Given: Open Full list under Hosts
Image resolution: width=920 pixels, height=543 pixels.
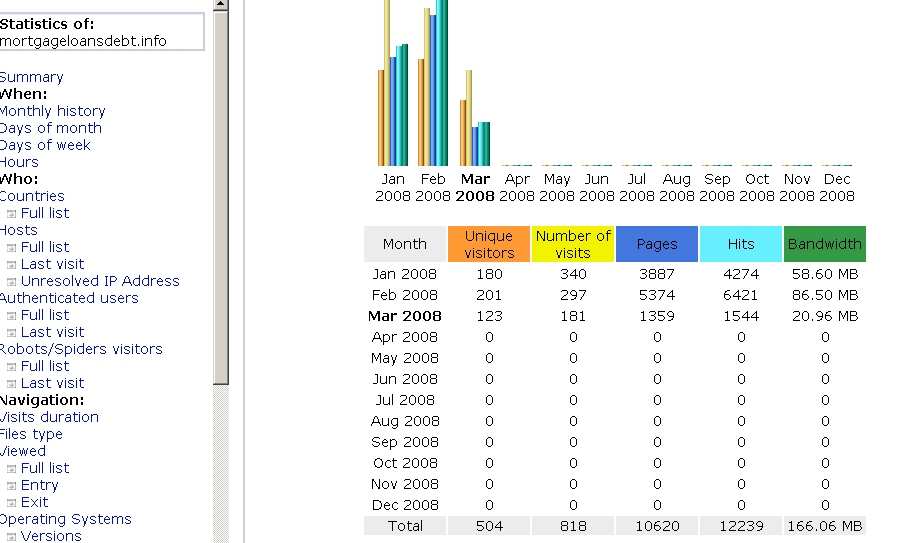Looking at the screenshot, I should (45, 247).
